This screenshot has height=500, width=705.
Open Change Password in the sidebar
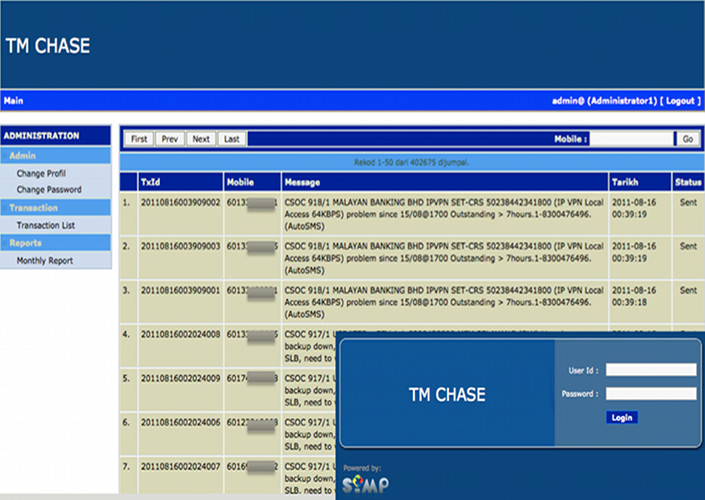[x=49, y=190]
